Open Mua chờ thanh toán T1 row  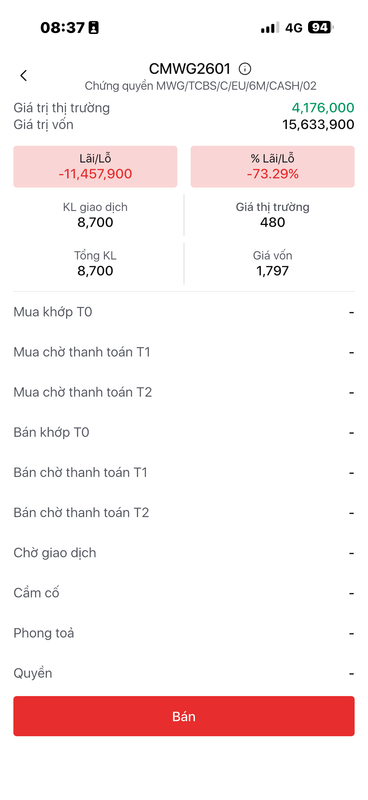tap(184, 352)
